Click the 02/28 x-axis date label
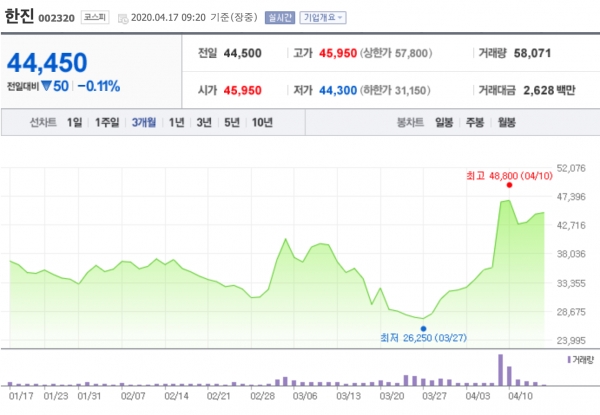The width and height of the screenshot is (600, 415). pos(262,396)
